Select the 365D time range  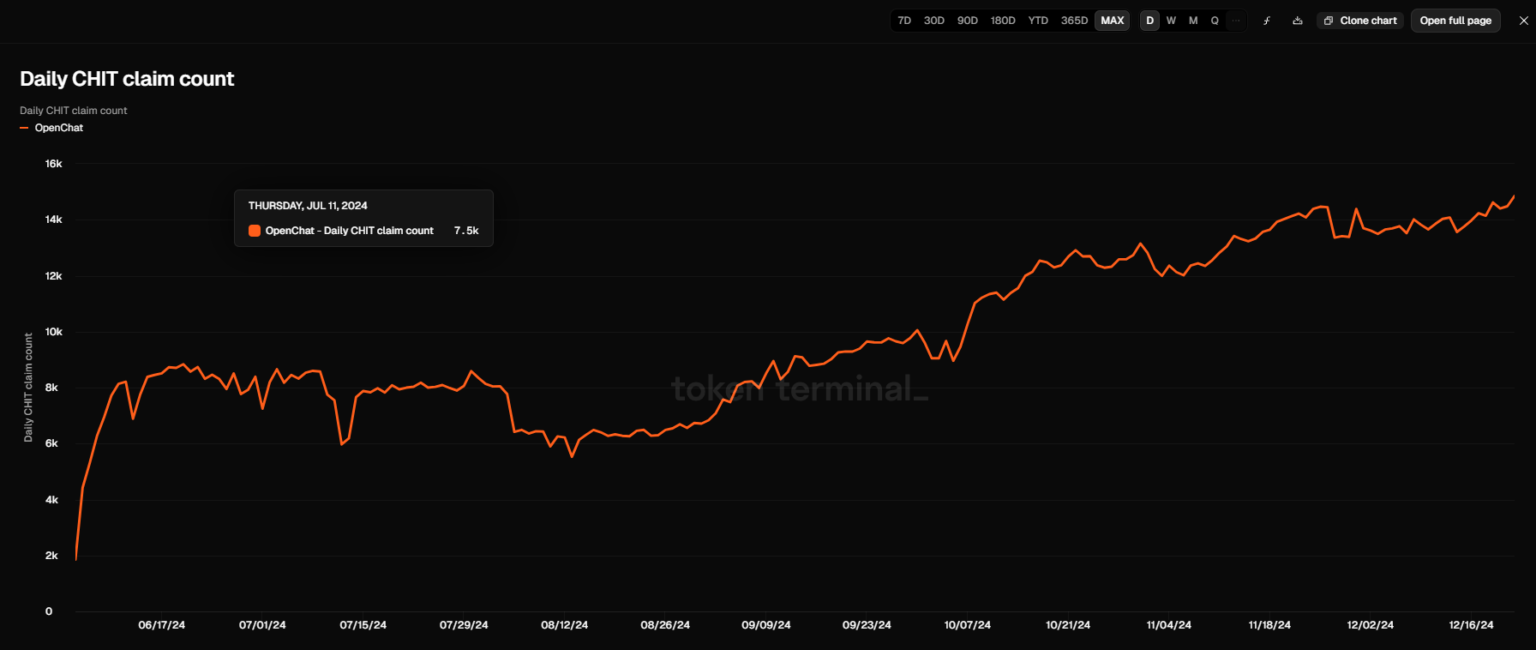(1075, 20)
